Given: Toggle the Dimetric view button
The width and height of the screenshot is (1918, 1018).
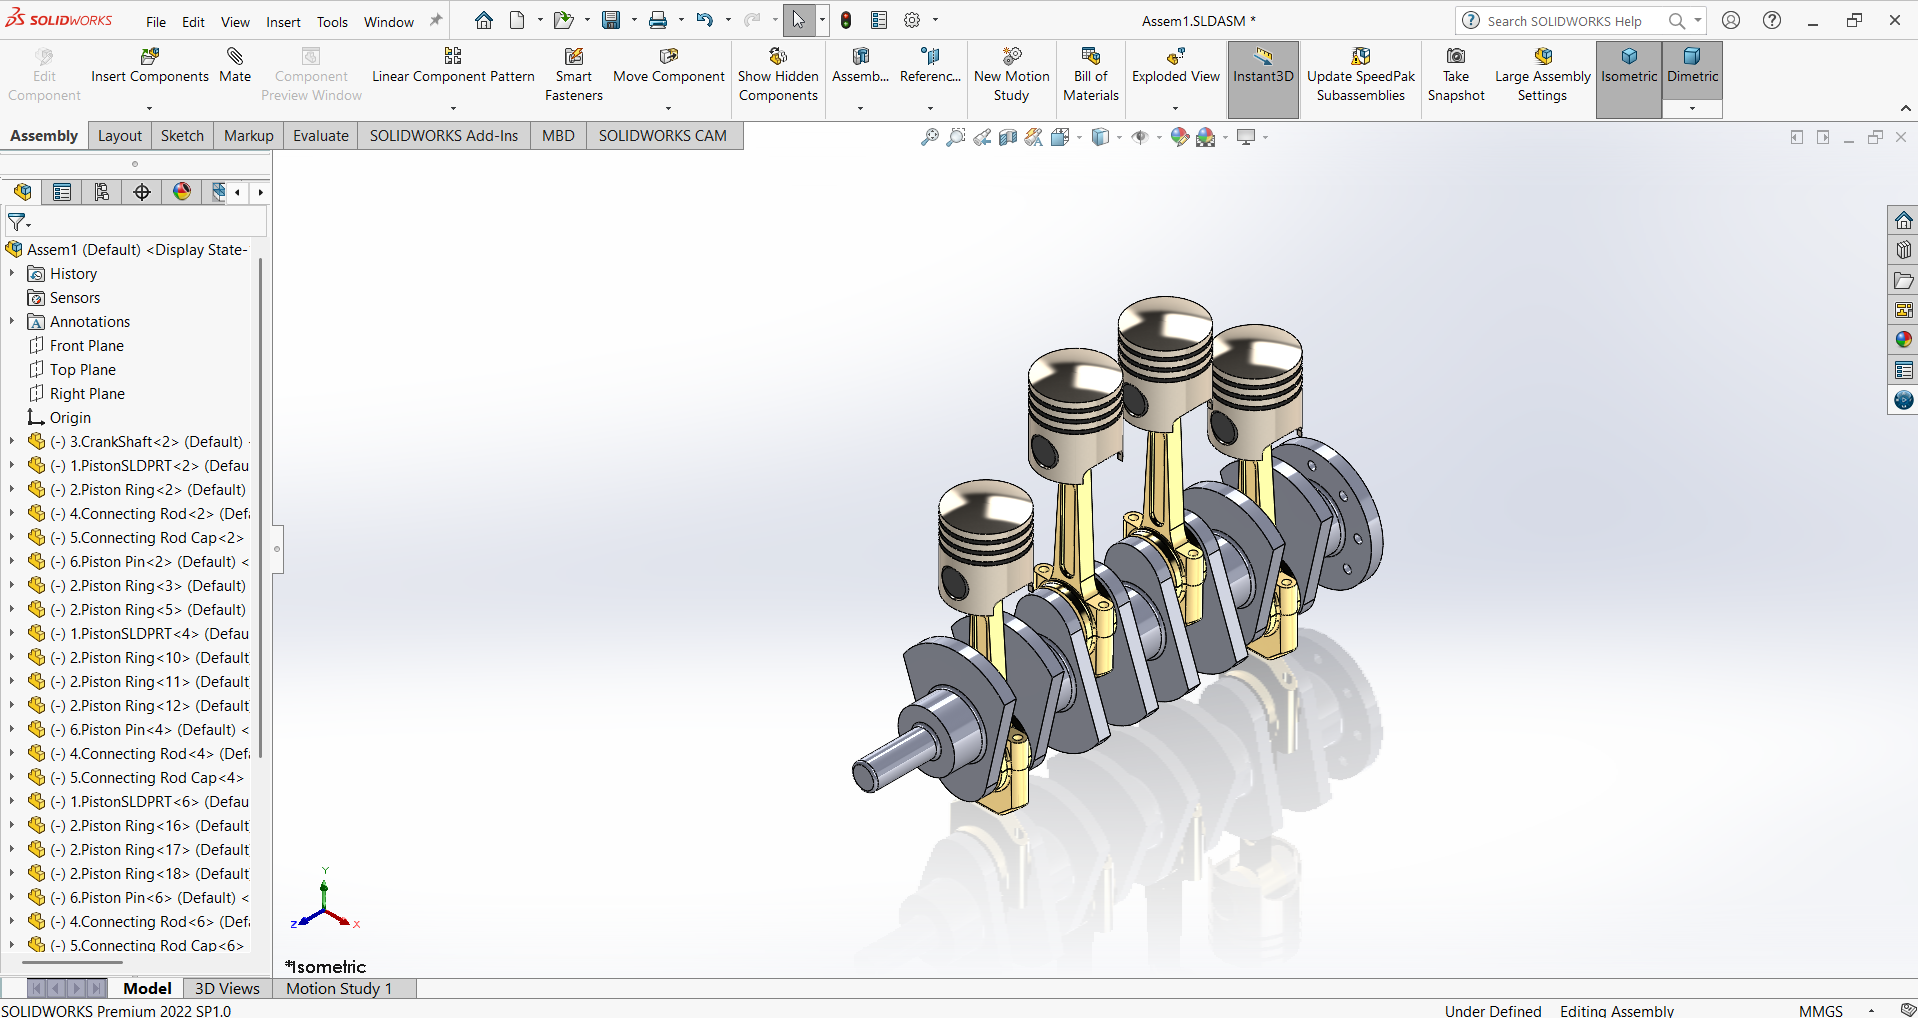Looking at the screenshot, I should pyautogui.click(x=1692, y=70).
